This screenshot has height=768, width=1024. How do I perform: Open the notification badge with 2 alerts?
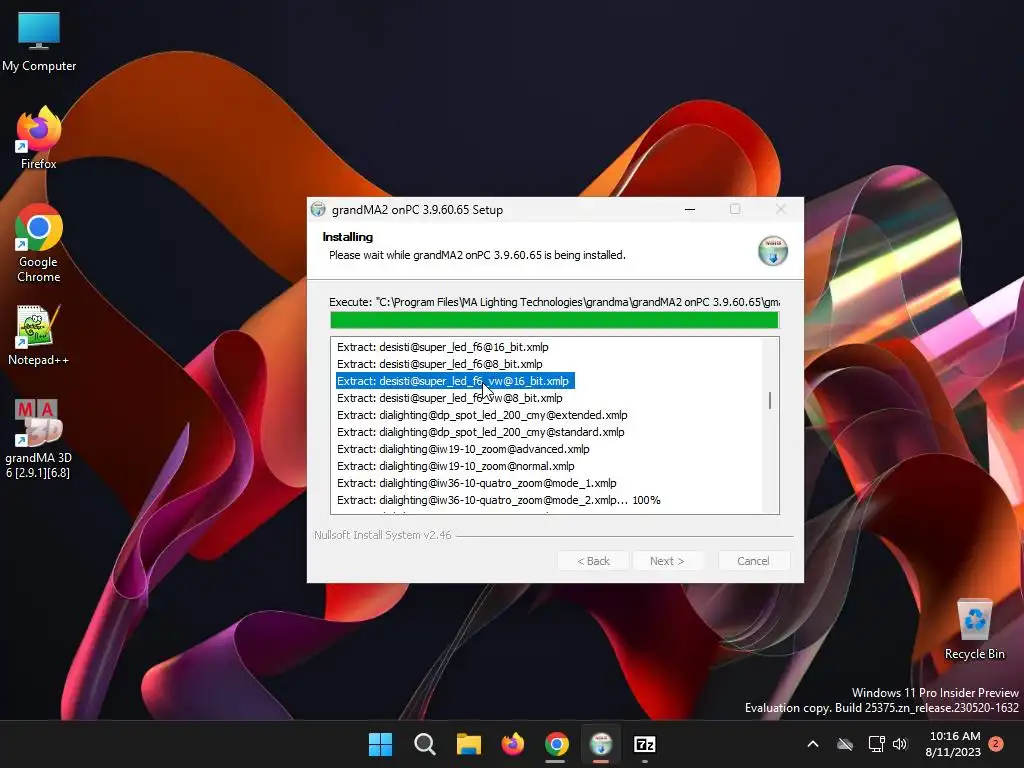tap(996, 743)
